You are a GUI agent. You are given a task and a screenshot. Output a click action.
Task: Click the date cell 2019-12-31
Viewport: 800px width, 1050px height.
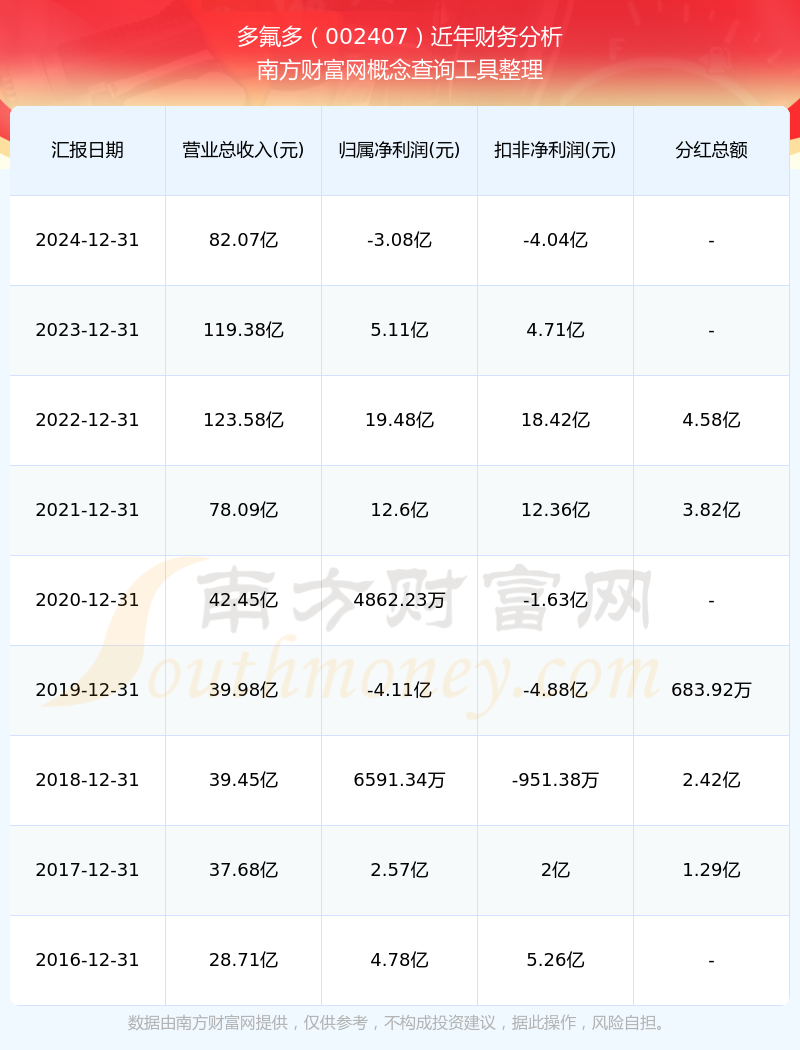tap(88, 690)
